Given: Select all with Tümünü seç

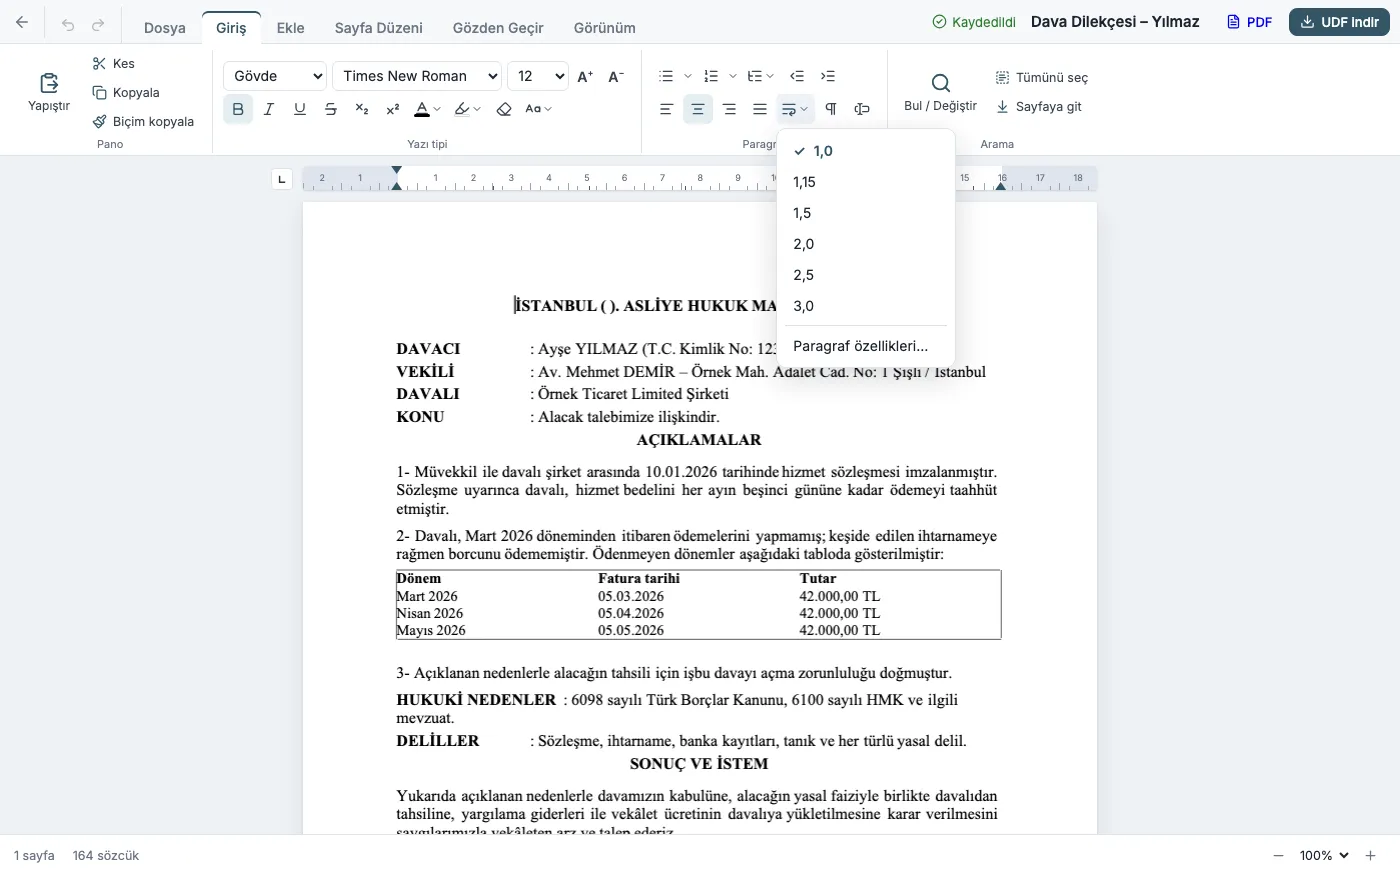Looking at the screenshot, I should 1042,78.
